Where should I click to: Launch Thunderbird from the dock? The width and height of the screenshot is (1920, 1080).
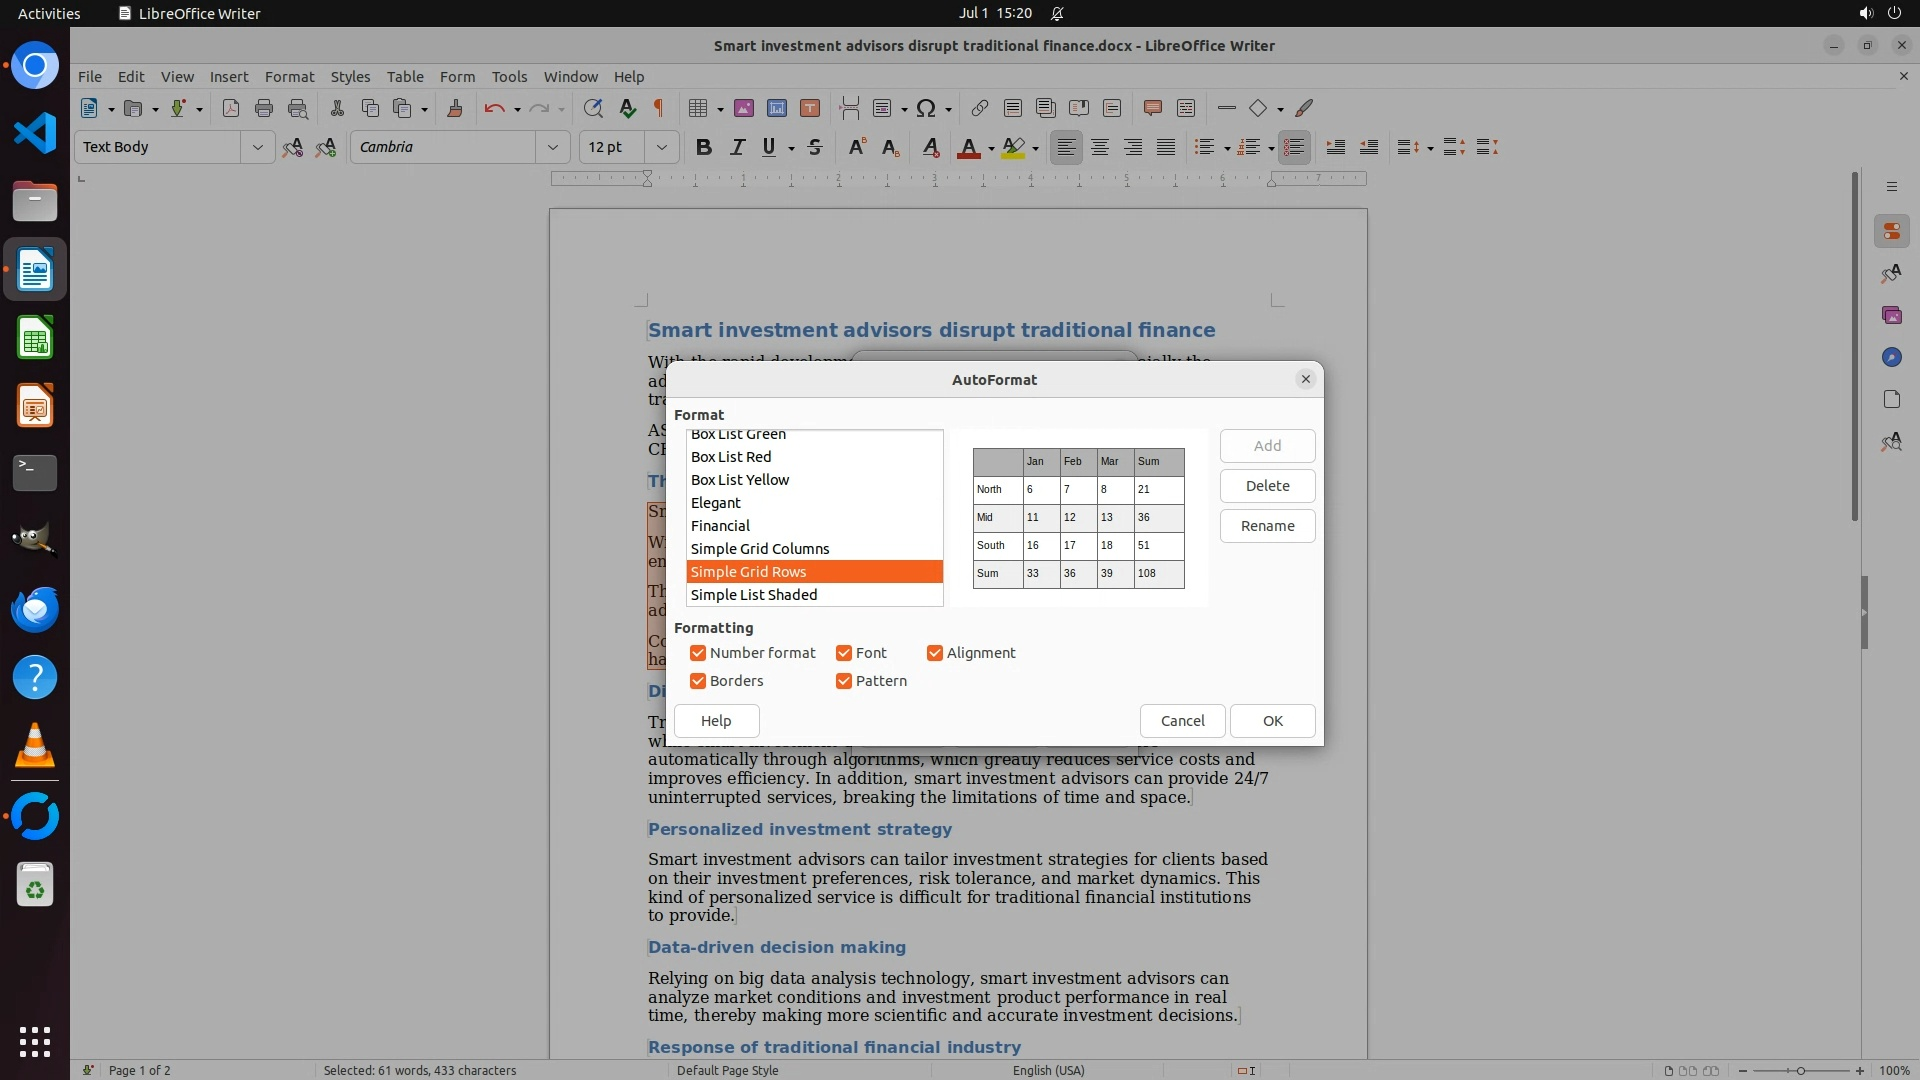(x=35, y=609)
